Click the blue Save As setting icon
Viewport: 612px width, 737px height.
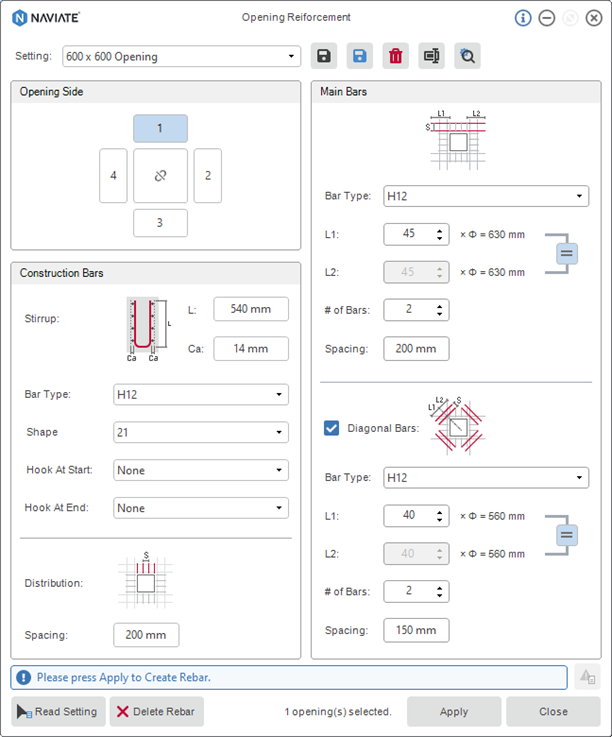point(359,57)
